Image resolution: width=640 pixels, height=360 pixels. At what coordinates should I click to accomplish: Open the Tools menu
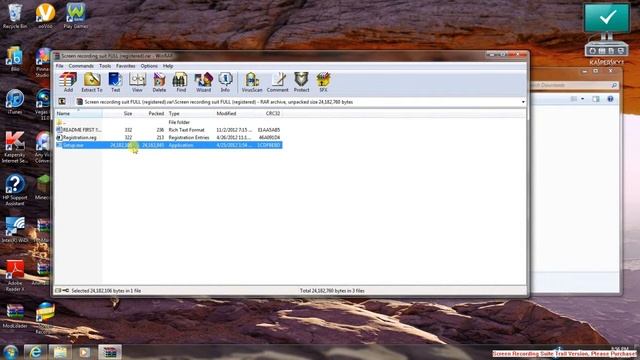105,66
